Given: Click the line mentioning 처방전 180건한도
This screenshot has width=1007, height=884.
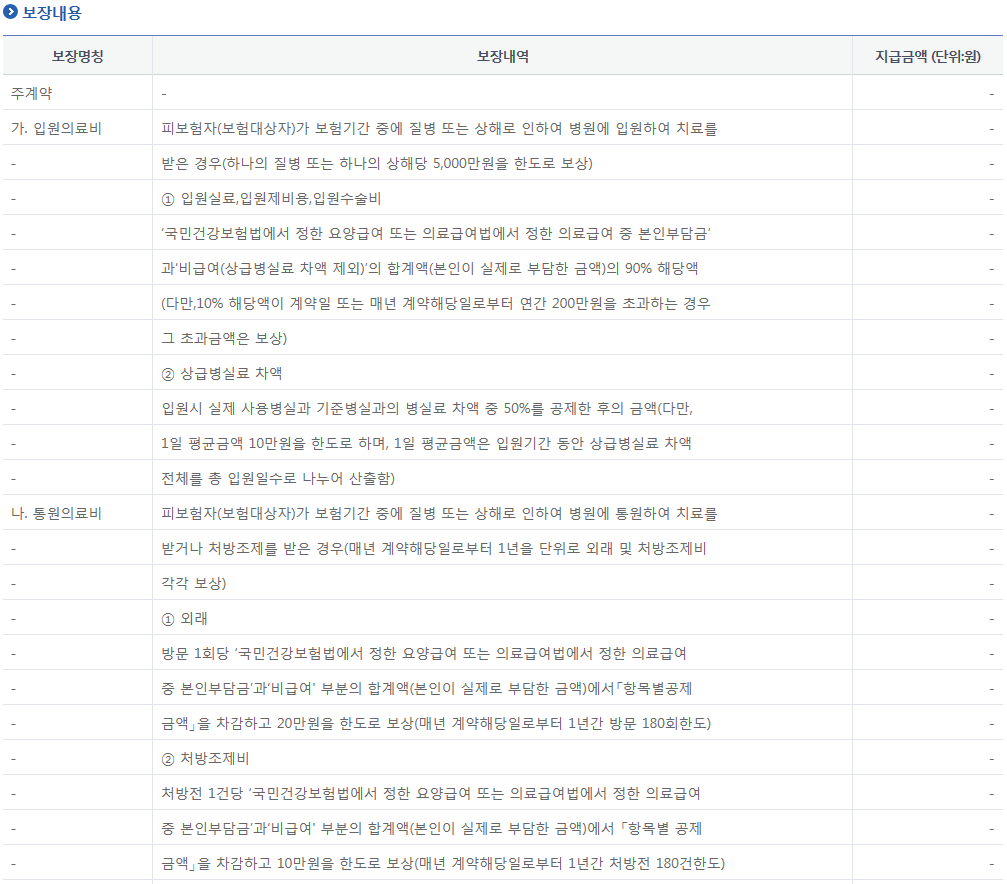Looking at the screenshot, I should point(443,863).
